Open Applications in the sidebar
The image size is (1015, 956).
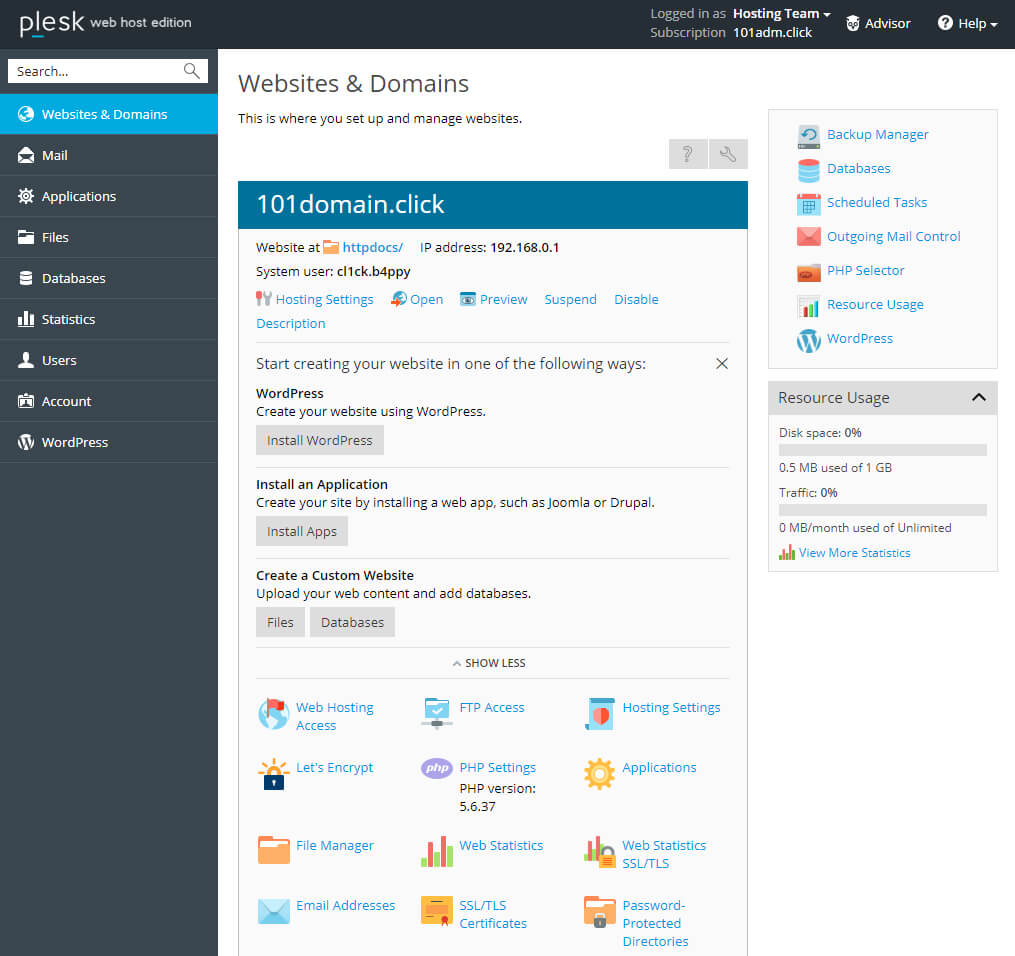pyautogui.click(x=109, y=196)
